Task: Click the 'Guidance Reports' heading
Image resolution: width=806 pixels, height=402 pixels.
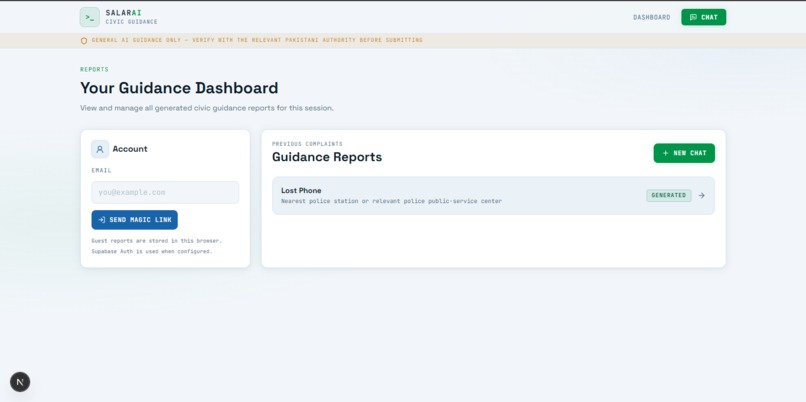Action: coord(327,157)
